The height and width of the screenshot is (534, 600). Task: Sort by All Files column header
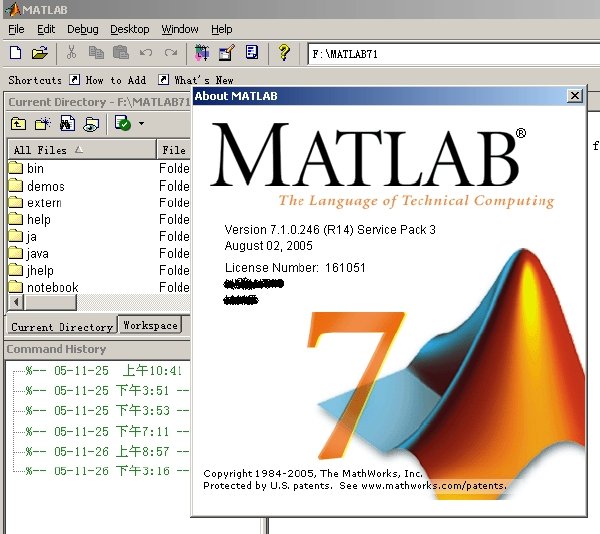(x=82, y=150)
